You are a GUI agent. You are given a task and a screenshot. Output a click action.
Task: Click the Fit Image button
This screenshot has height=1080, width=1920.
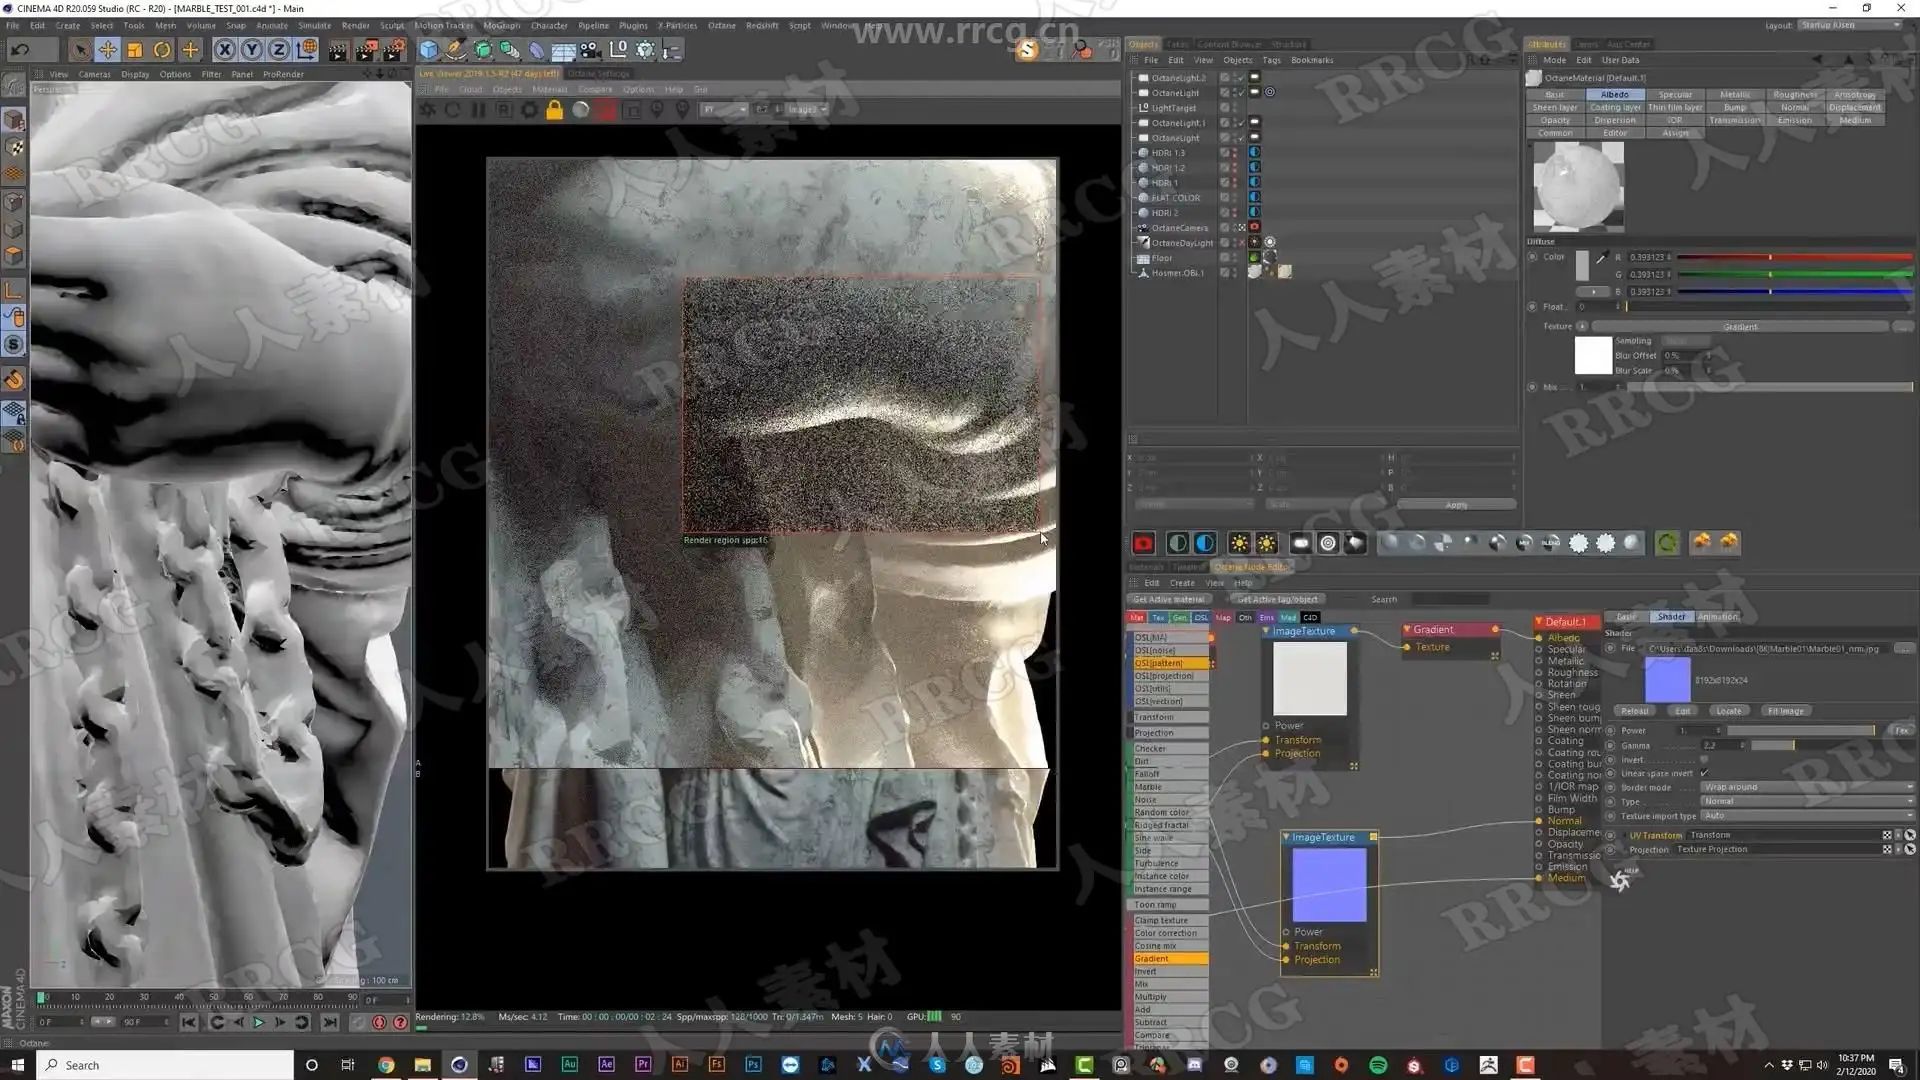pos(1785,711)
